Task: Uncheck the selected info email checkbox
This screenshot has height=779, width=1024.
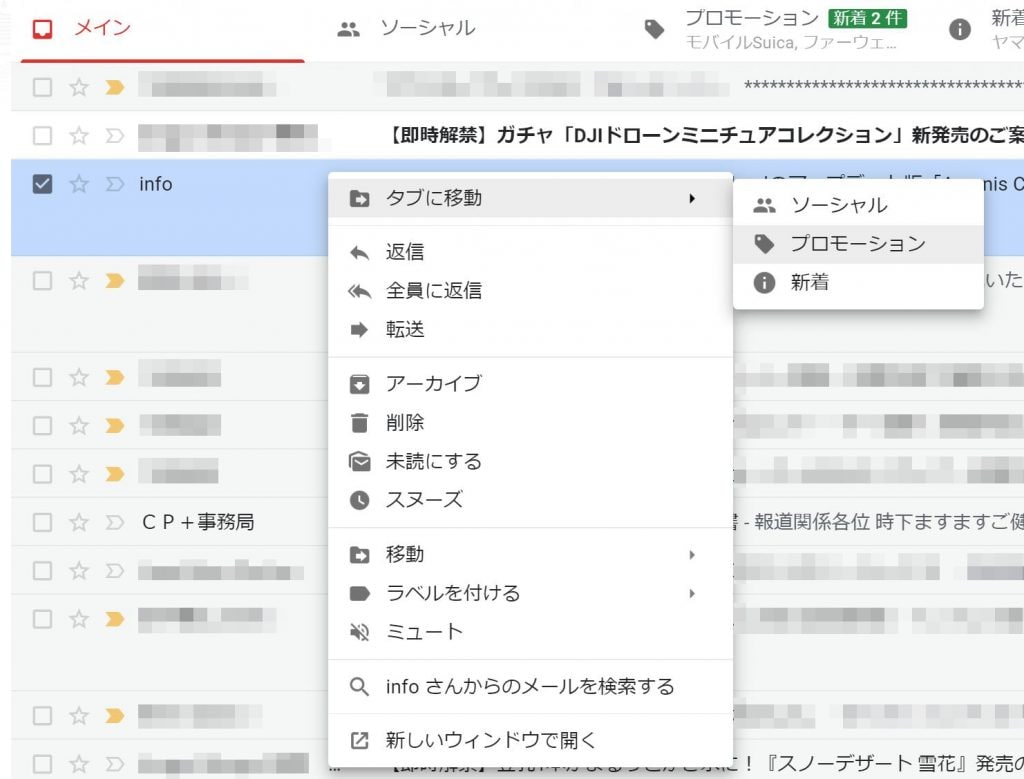Action: [42, 184]
